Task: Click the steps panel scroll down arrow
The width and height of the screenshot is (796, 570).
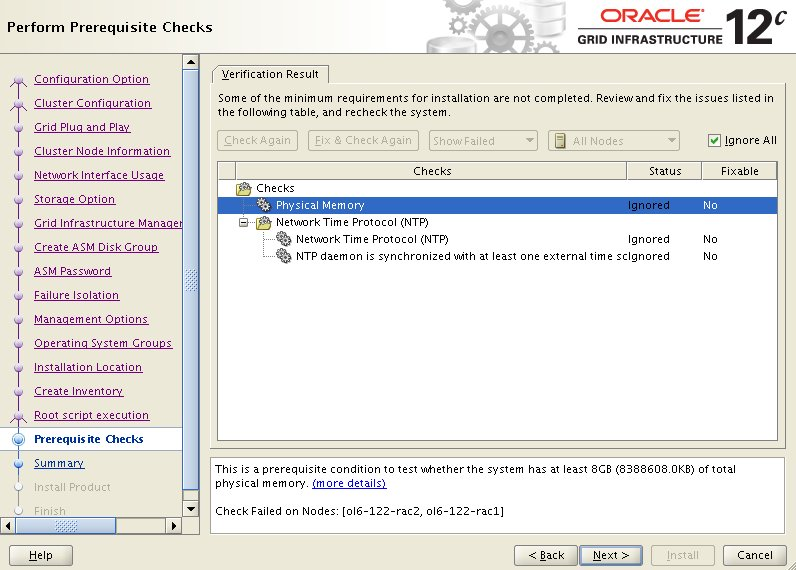Action: coord(191,509)
